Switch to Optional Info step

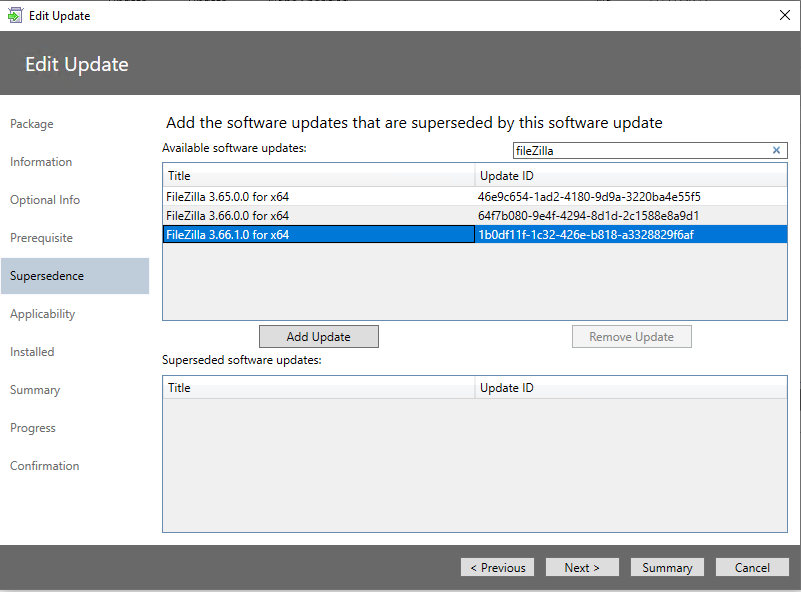point(45,200)
